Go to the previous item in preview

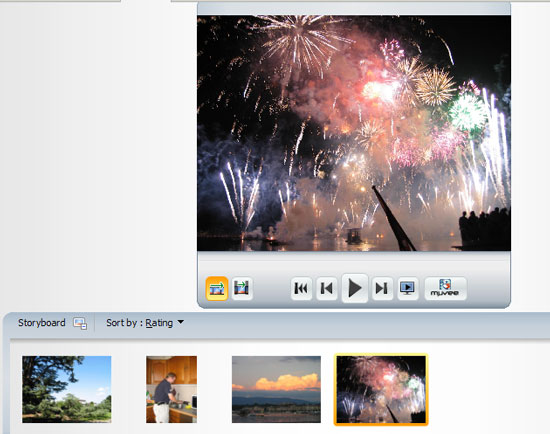pos(327,288)
